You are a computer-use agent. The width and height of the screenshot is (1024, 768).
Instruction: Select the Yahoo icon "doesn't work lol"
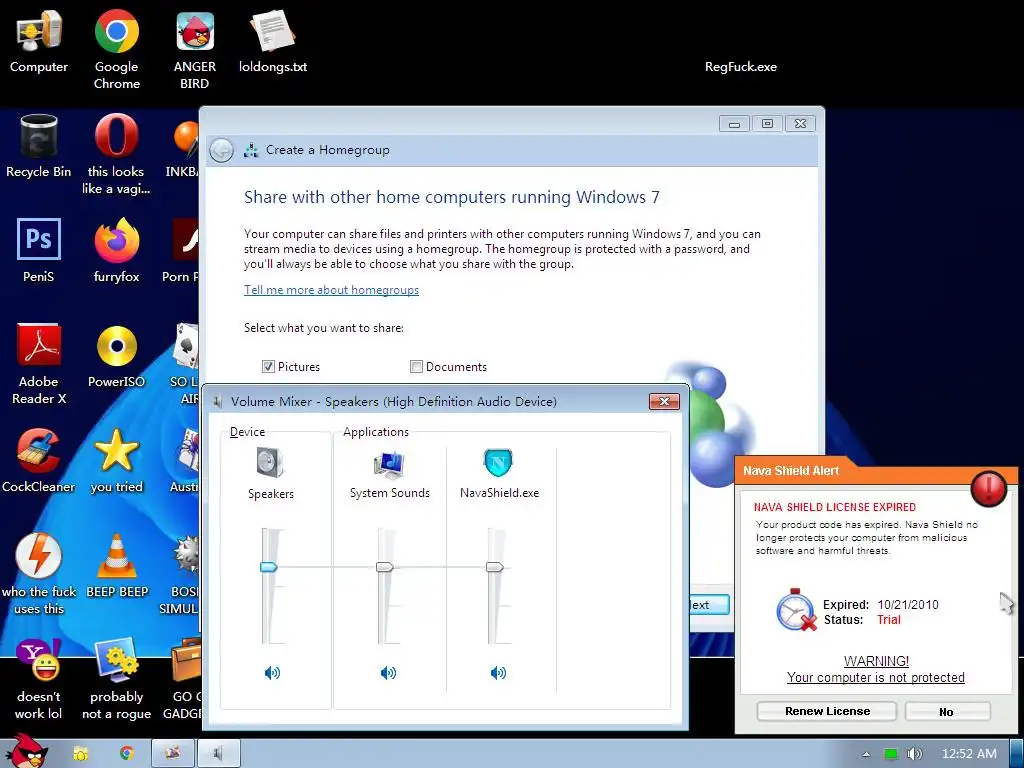[x=39, y=680]
